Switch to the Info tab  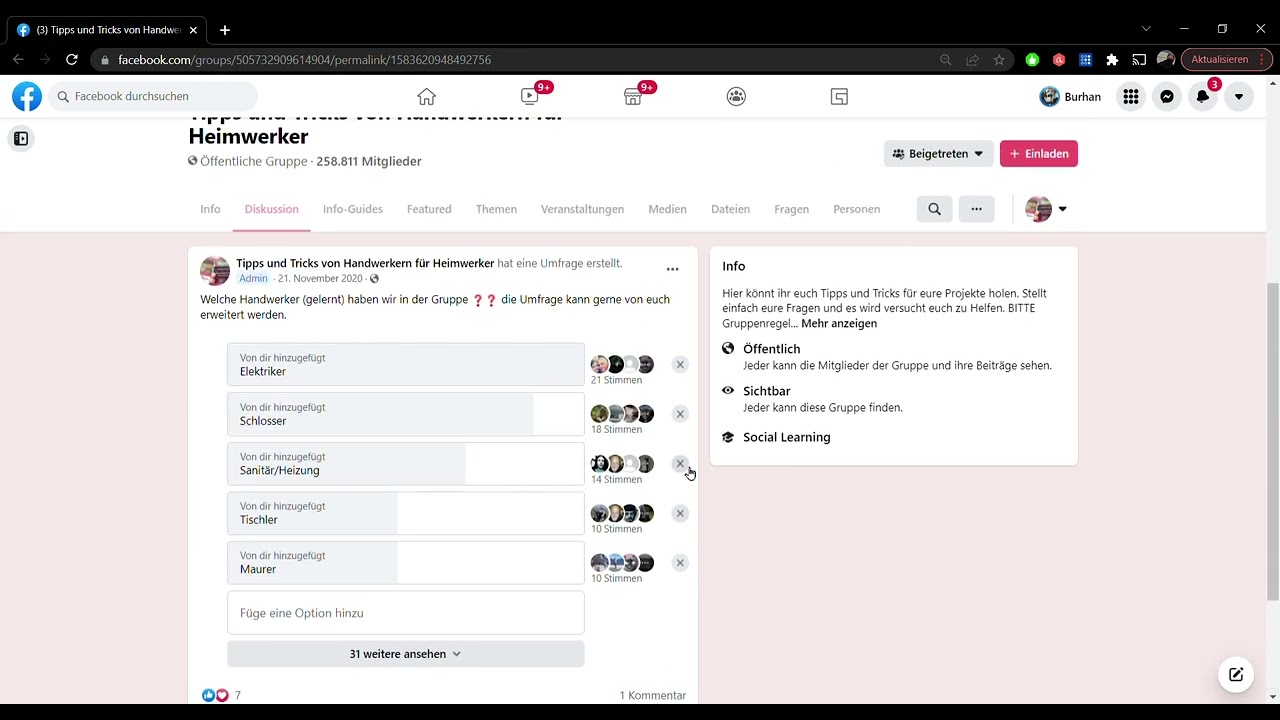(x=210, y=209)
